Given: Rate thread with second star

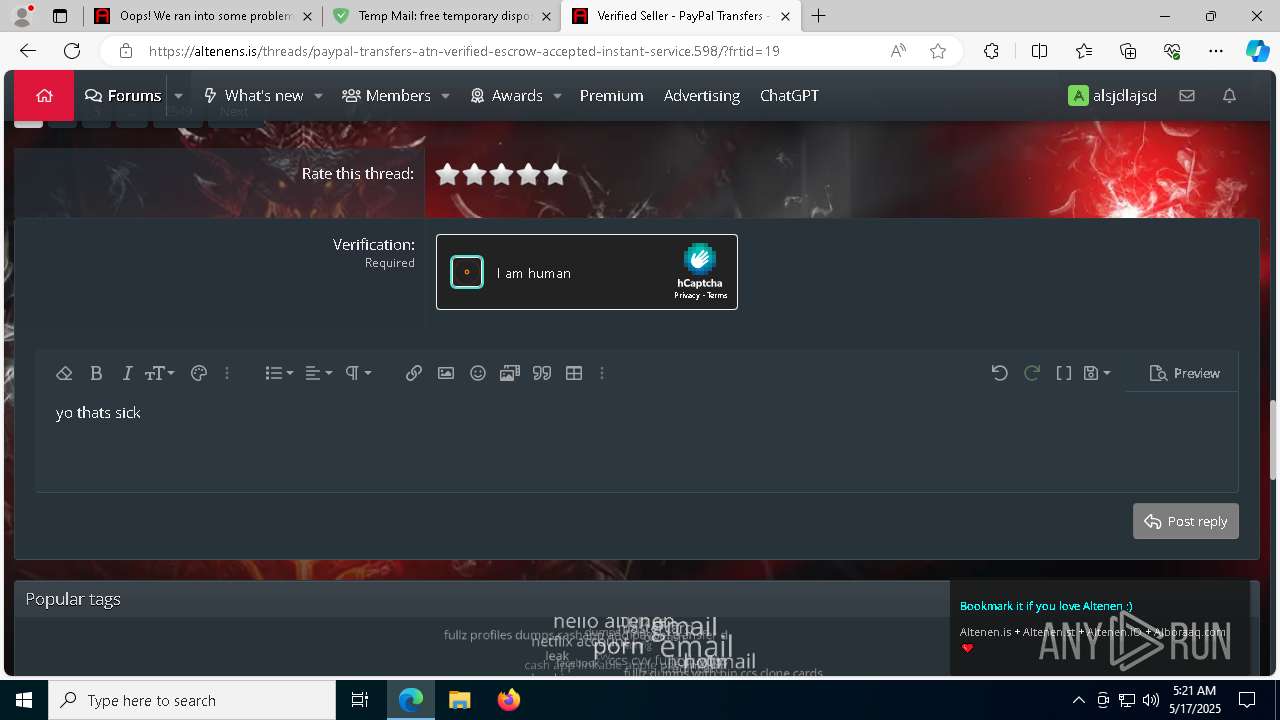Looking at the screenshot, I should click(x=474, y=174).
